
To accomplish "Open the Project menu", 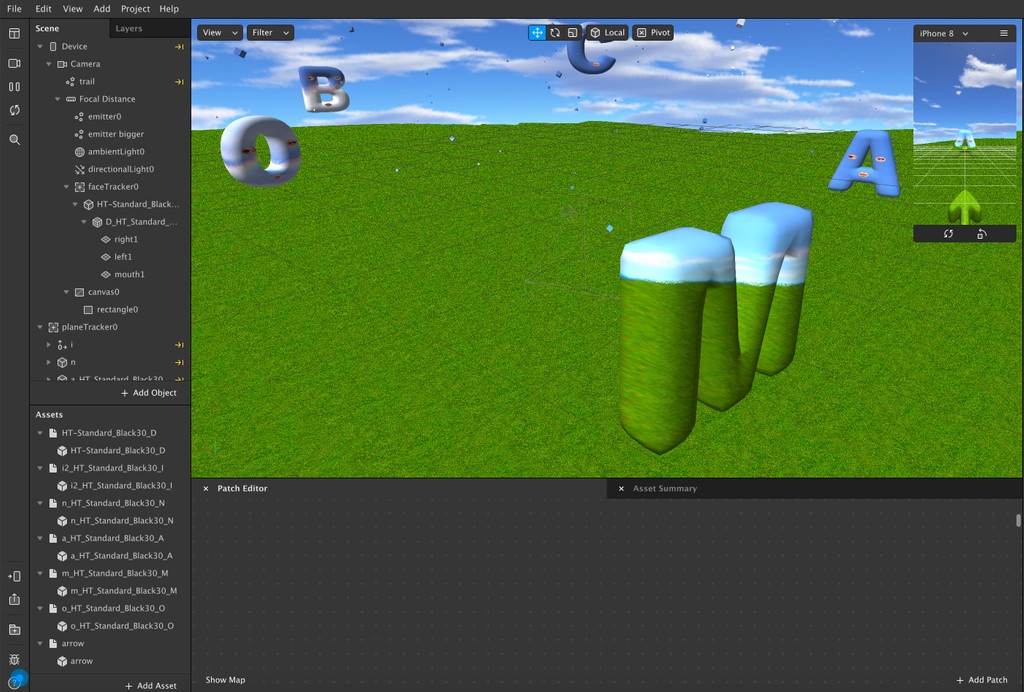I will click(x=135, y=9).
